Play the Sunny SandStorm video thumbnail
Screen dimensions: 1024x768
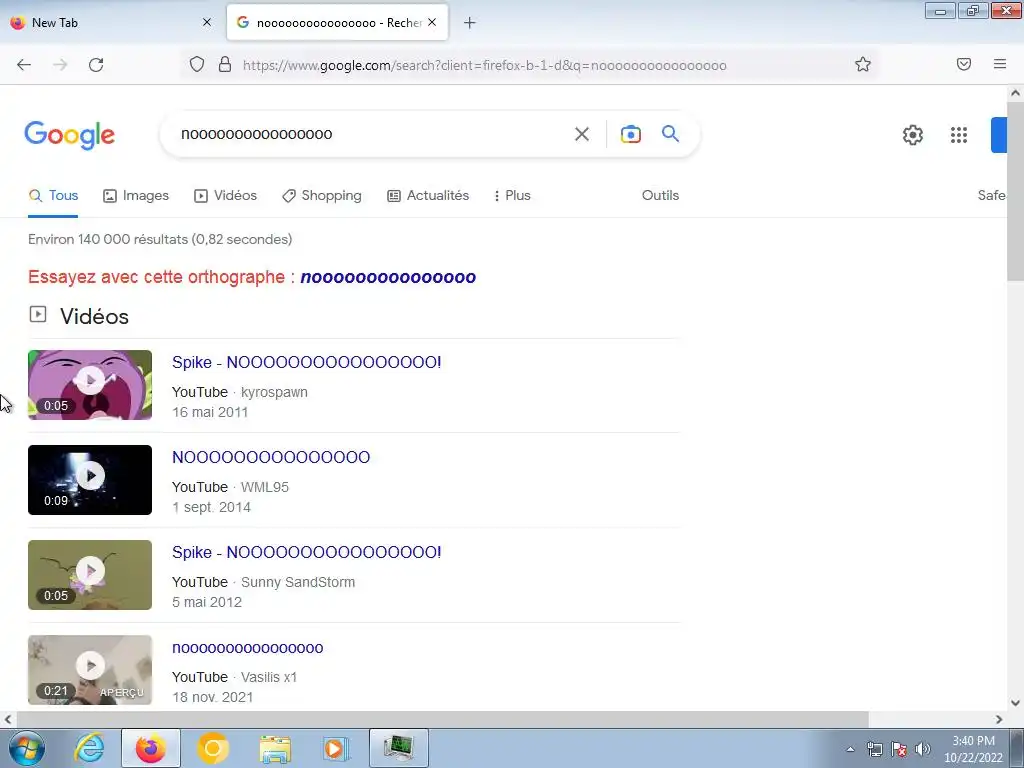pos(90,575)
